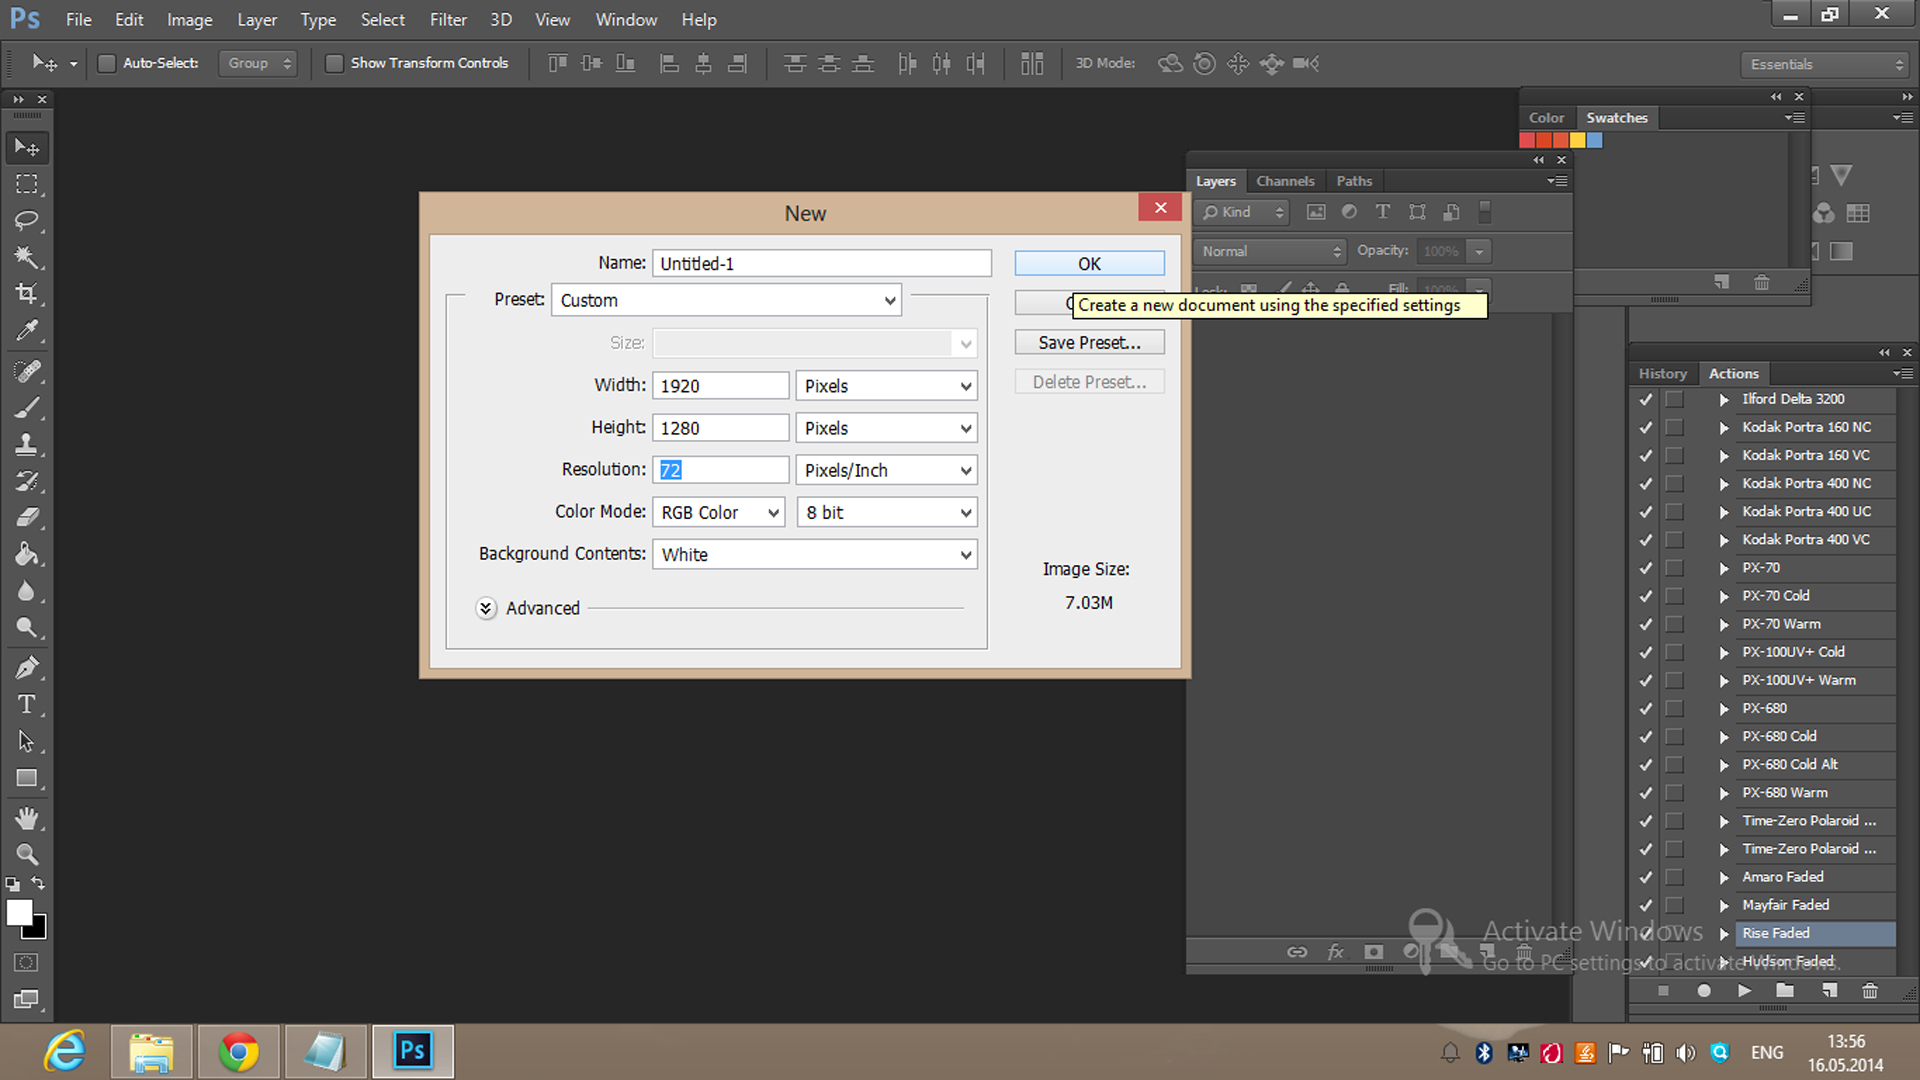Select the Horizontal Type tool
1920x1080 pixels.
click(x=27, y=704)
